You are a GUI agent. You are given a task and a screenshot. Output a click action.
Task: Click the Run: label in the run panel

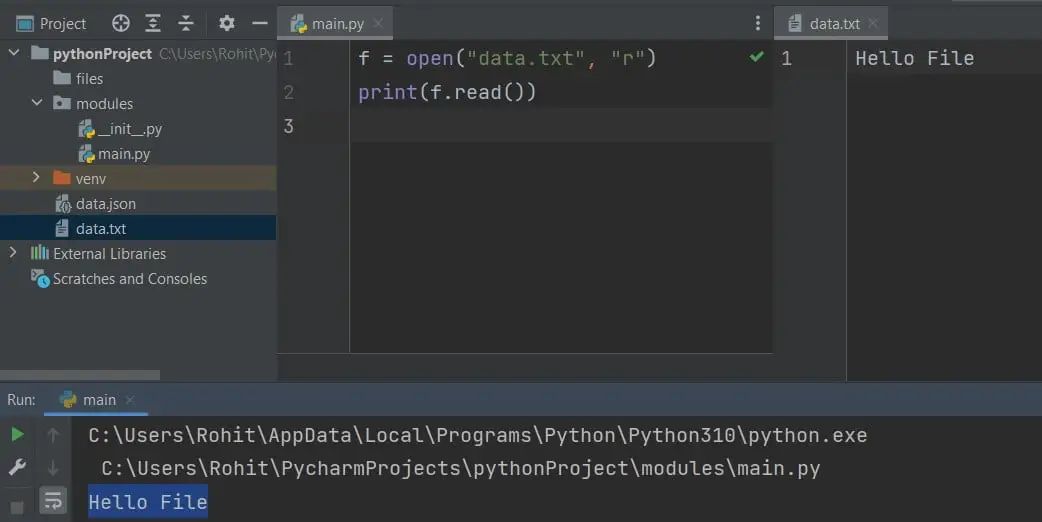tap(21, 400)
